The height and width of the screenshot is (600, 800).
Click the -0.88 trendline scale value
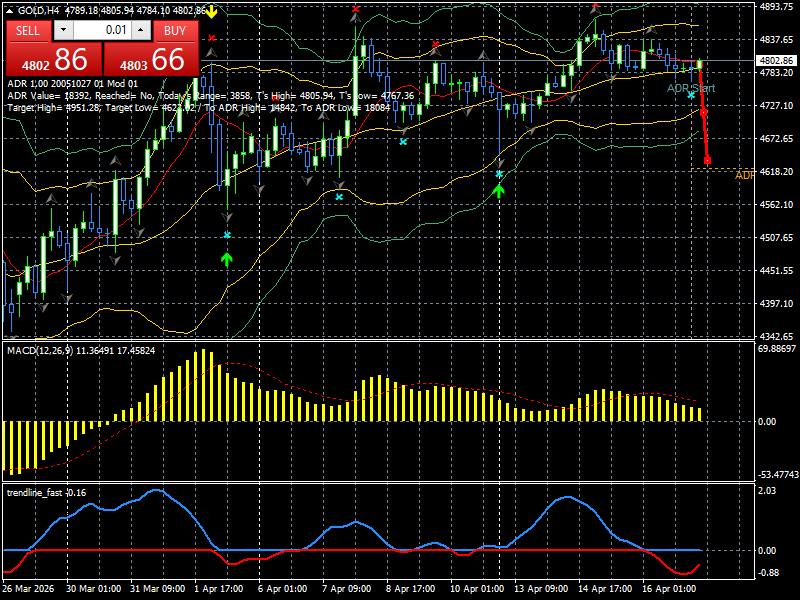(x=768, y=572)
